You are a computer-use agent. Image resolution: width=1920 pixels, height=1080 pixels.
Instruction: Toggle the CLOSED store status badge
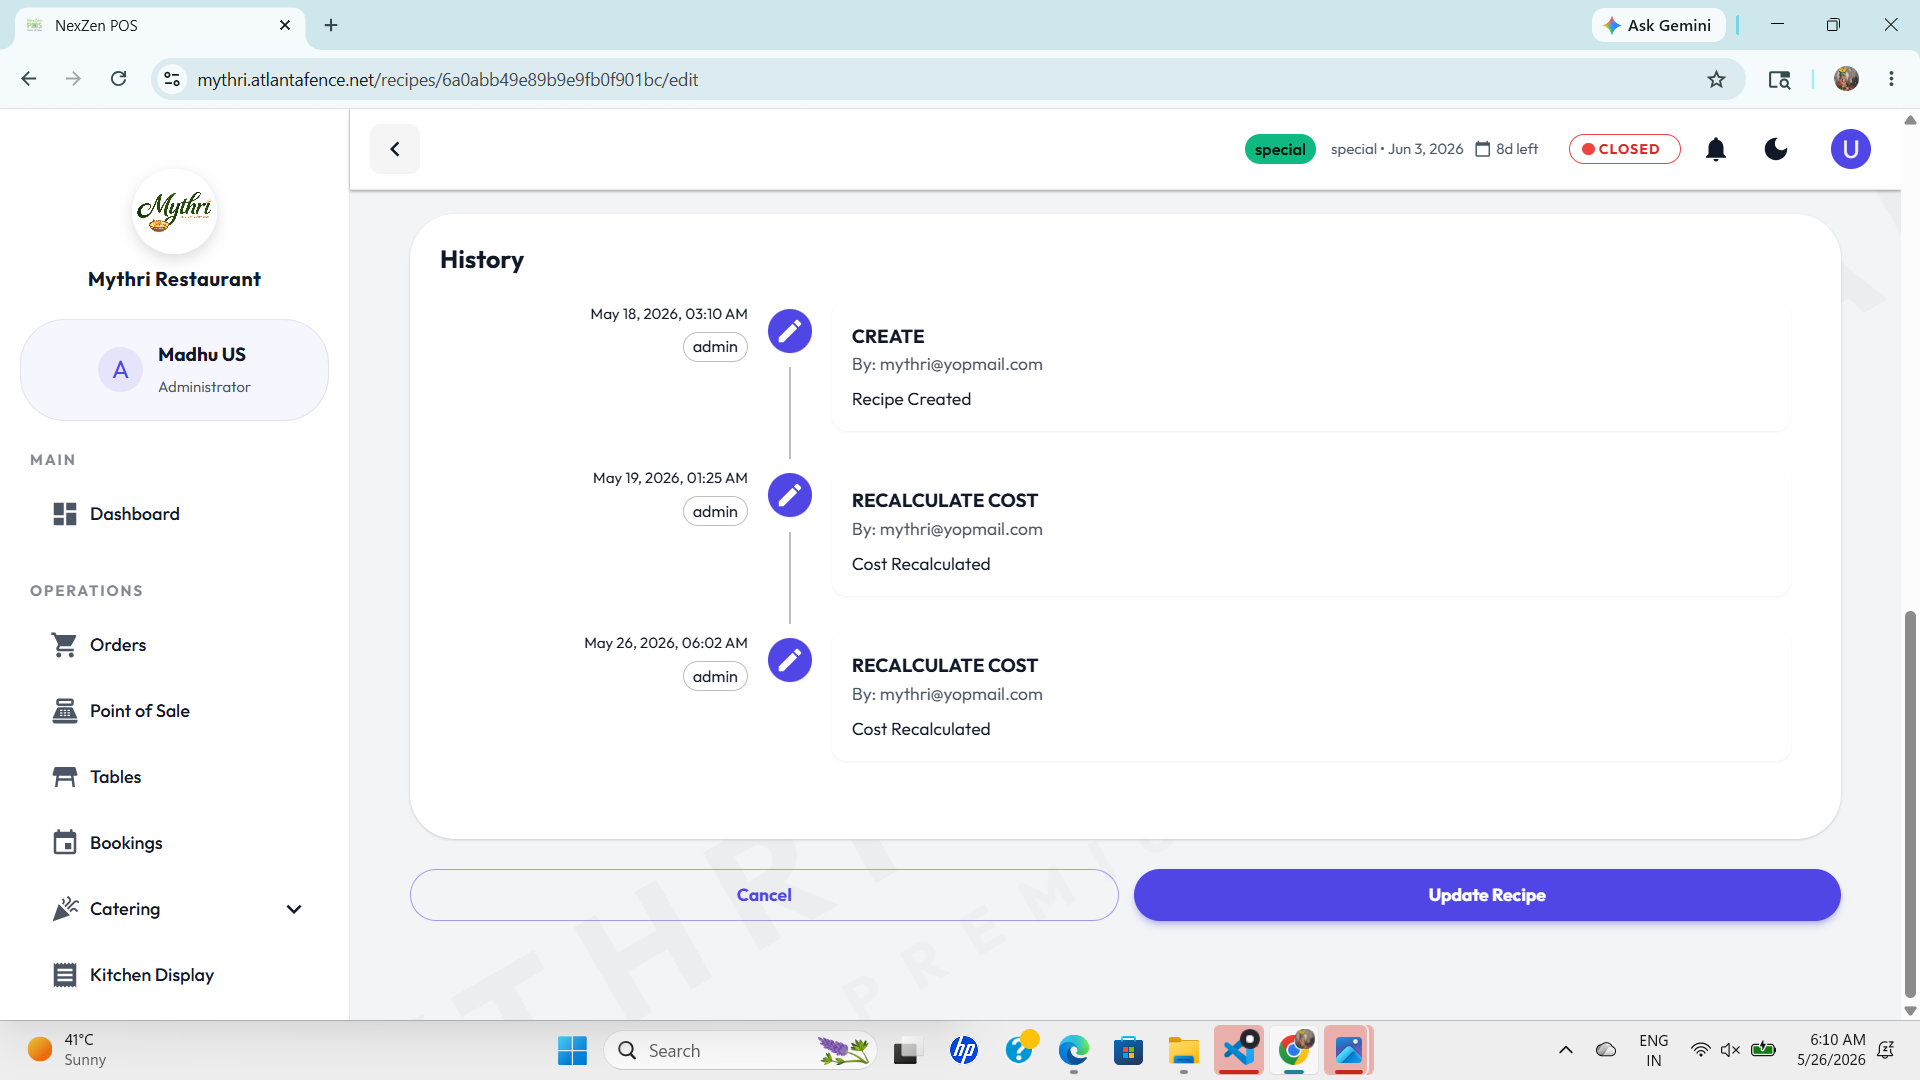(x=1624, y=149)
